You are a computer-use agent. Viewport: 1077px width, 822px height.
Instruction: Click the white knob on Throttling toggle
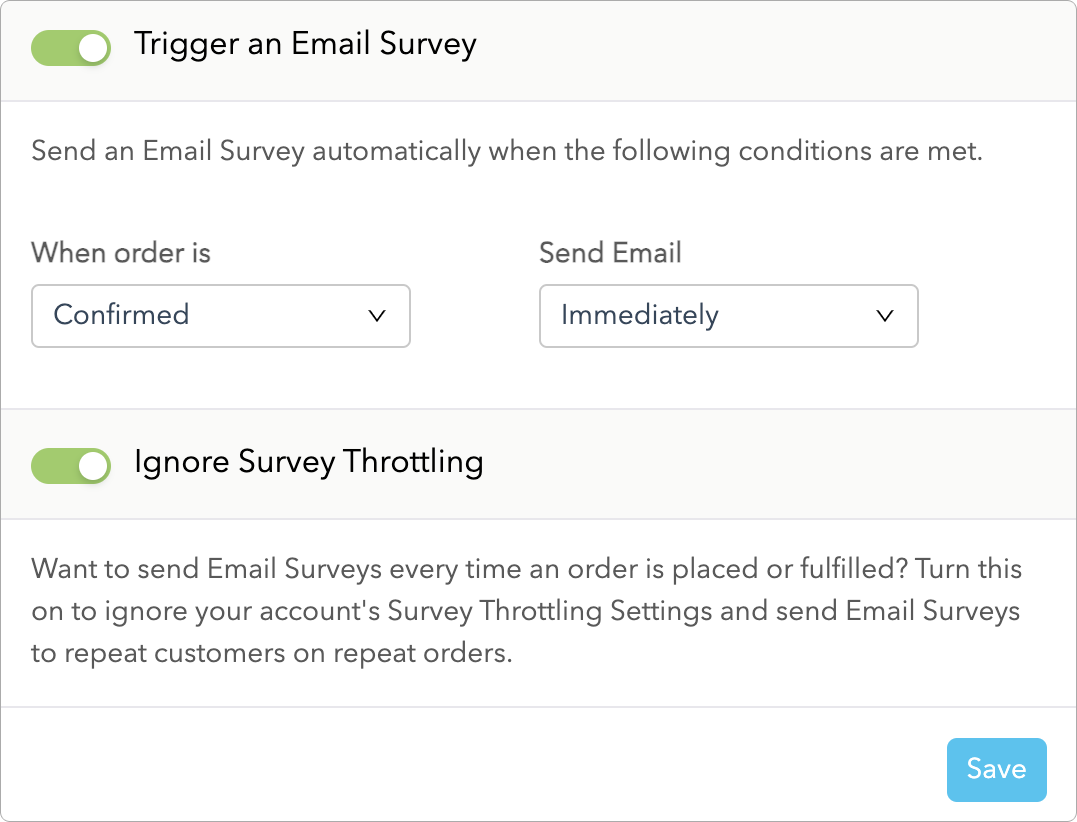point(93,465)
